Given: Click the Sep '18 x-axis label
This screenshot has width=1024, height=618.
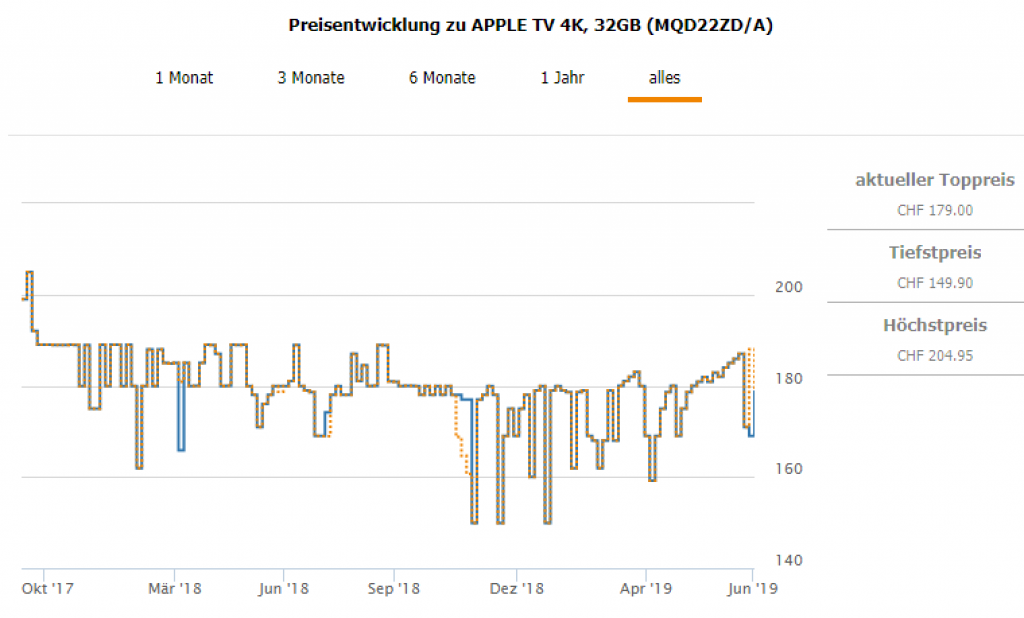Looking at the screenshot, I should [x=394, y=588].
